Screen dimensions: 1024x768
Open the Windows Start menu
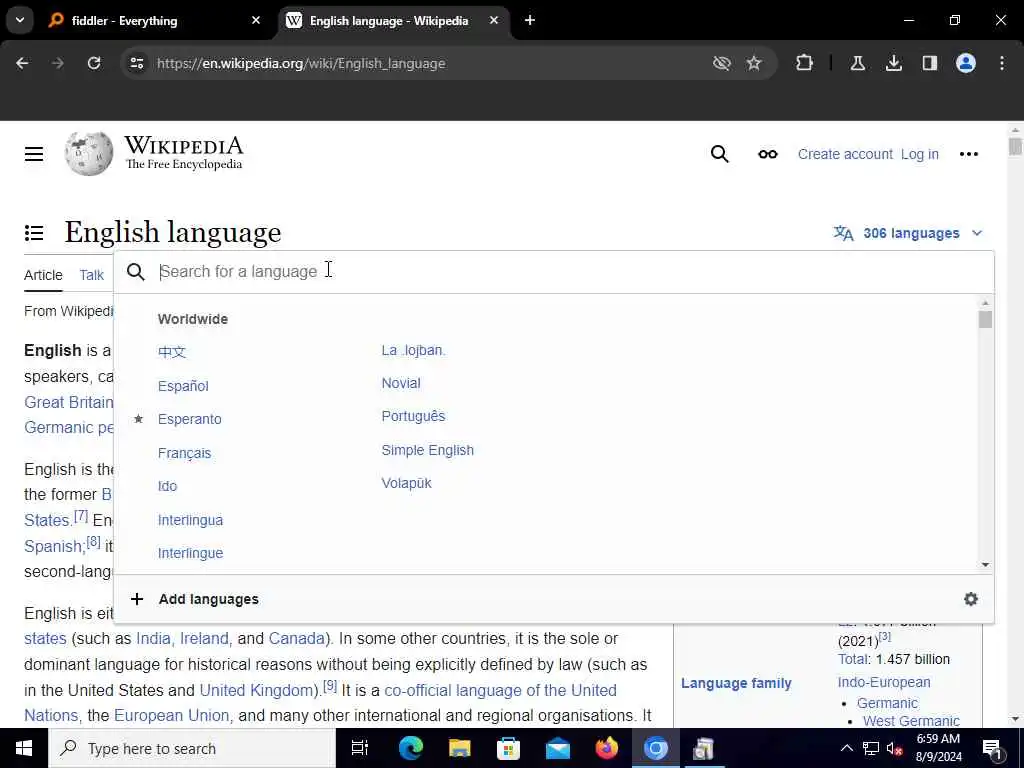click(x=24, y=748)
